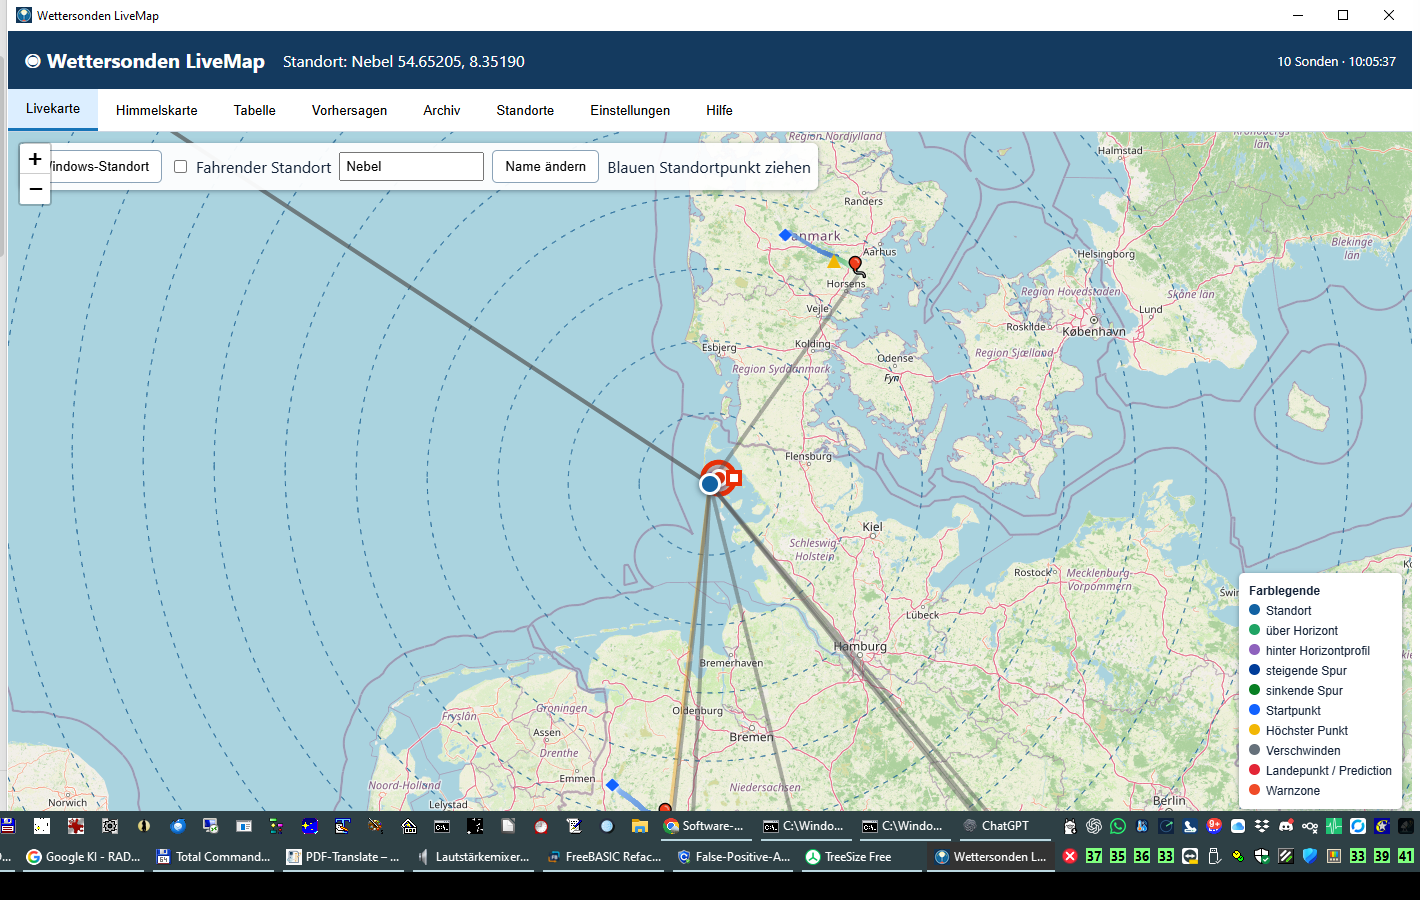Click the Landepunkt / Prediction red legend dot
The image size is (1420, 900).
click(1254, 770)
